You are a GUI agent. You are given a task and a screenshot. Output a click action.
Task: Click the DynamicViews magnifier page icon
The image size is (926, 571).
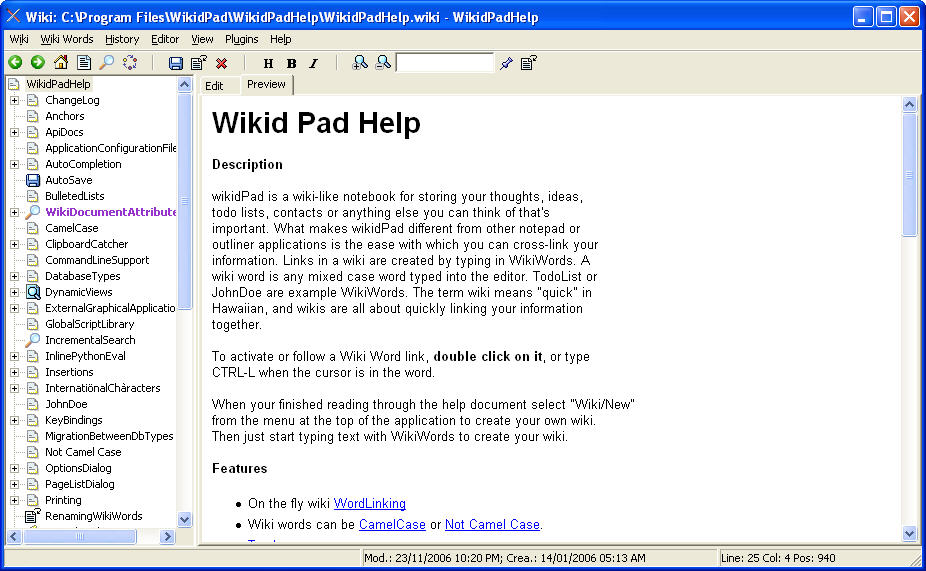pos(33,292)
